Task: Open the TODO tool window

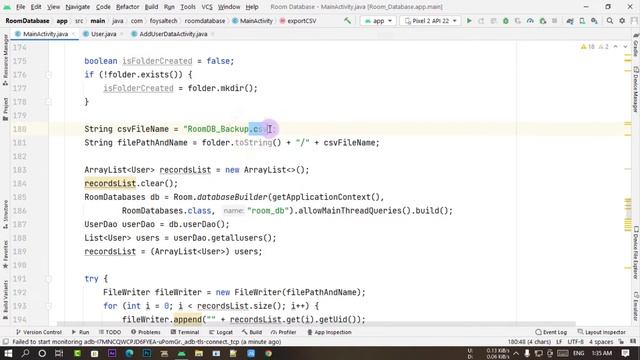Action: (110, 332)
